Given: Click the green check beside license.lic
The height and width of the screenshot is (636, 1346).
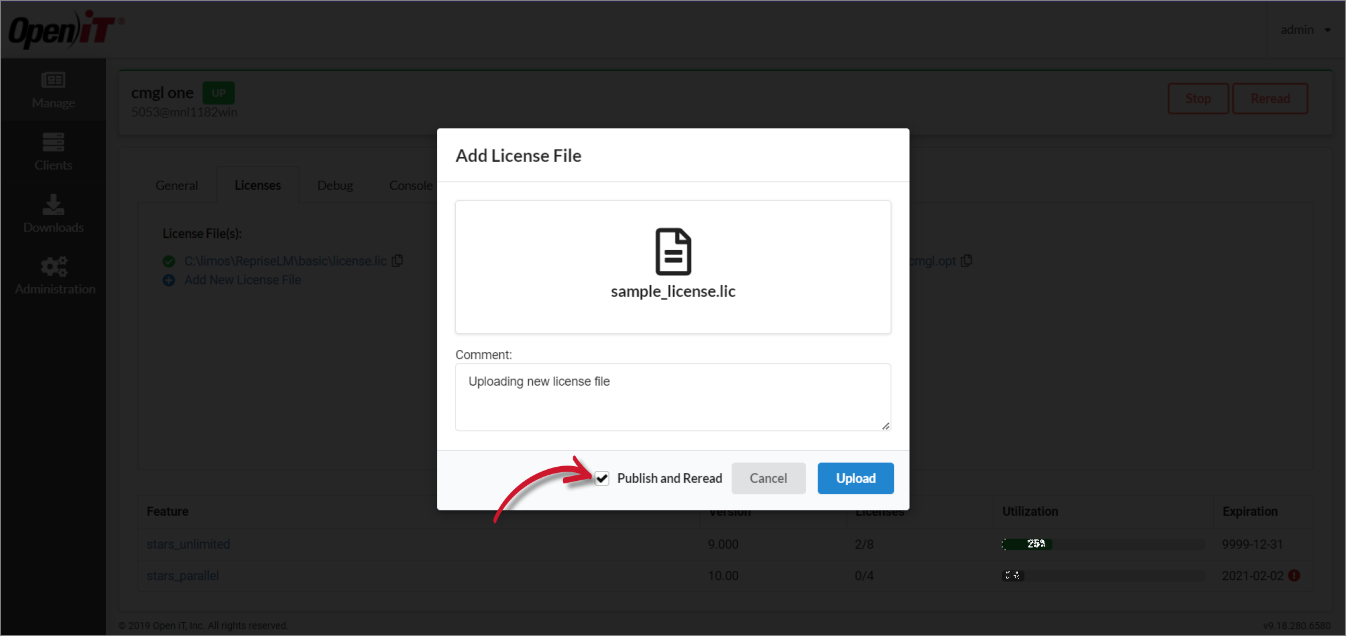Looking at the screenshot, I should 169,262.
